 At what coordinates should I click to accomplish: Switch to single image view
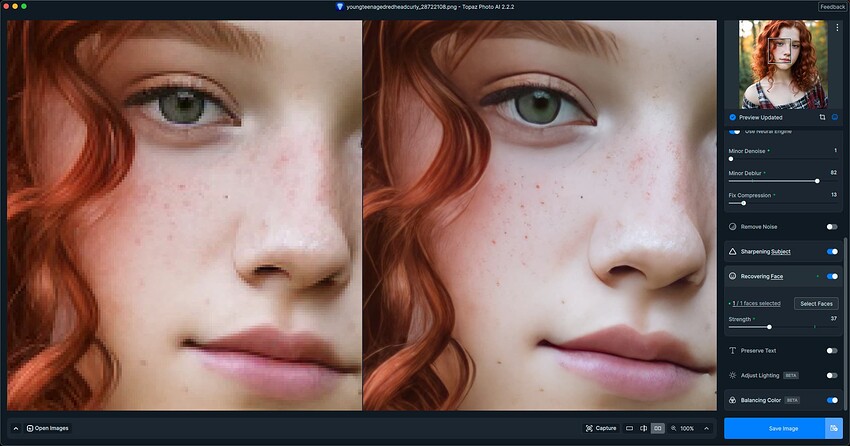628,428
